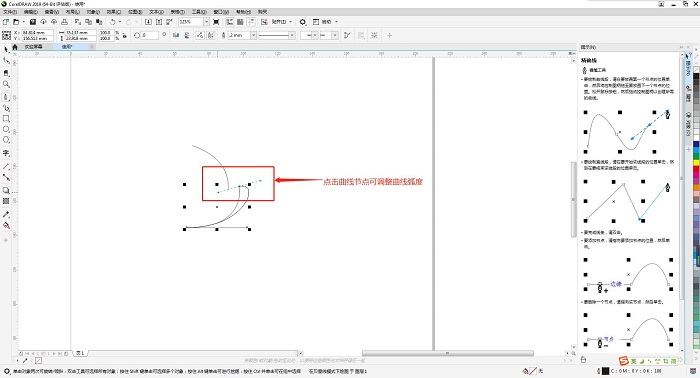The width and height of the screenshot is (700, 378).
Task: Pick the yellow color swatch in the palette
Action: pyautogui.click(x=696, y=163)
